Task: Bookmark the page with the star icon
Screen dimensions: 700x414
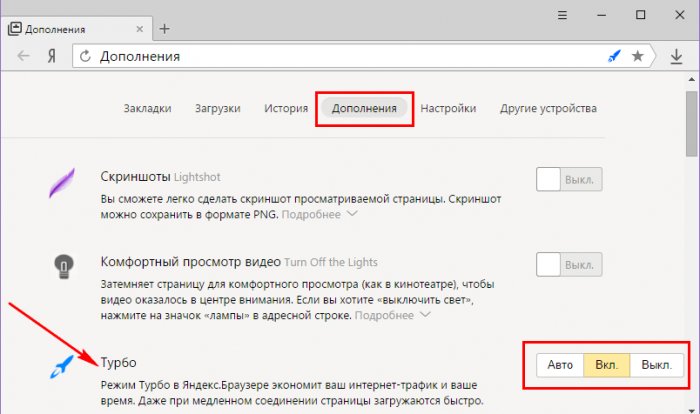Action: click(x=638, y=56)
